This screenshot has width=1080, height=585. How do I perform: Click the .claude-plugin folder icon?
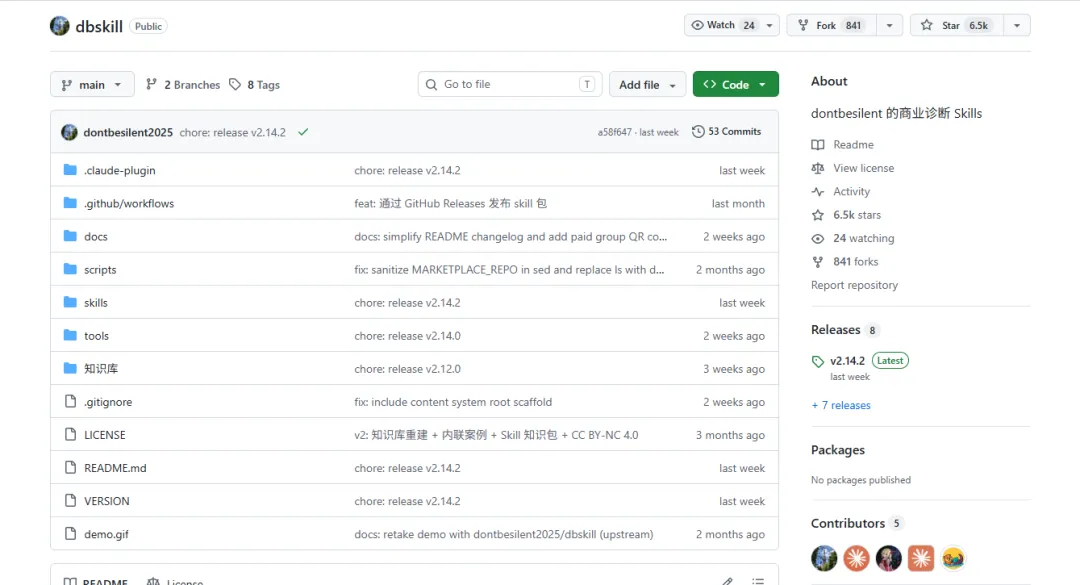click(x=70, y=170)
